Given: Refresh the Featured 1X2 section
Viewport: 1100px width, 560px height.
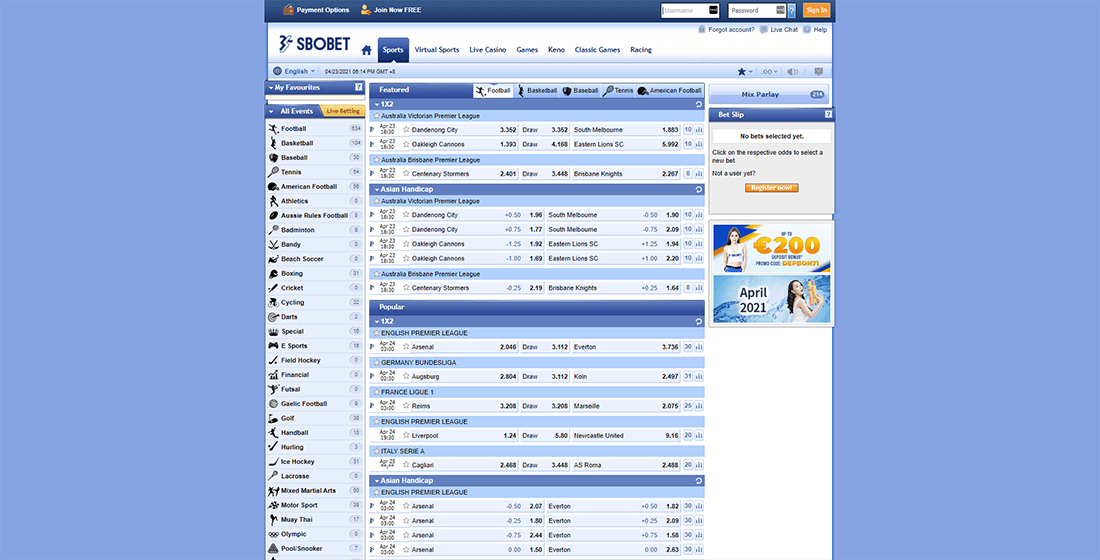Looking at the screenshot, I should (699, 104).
